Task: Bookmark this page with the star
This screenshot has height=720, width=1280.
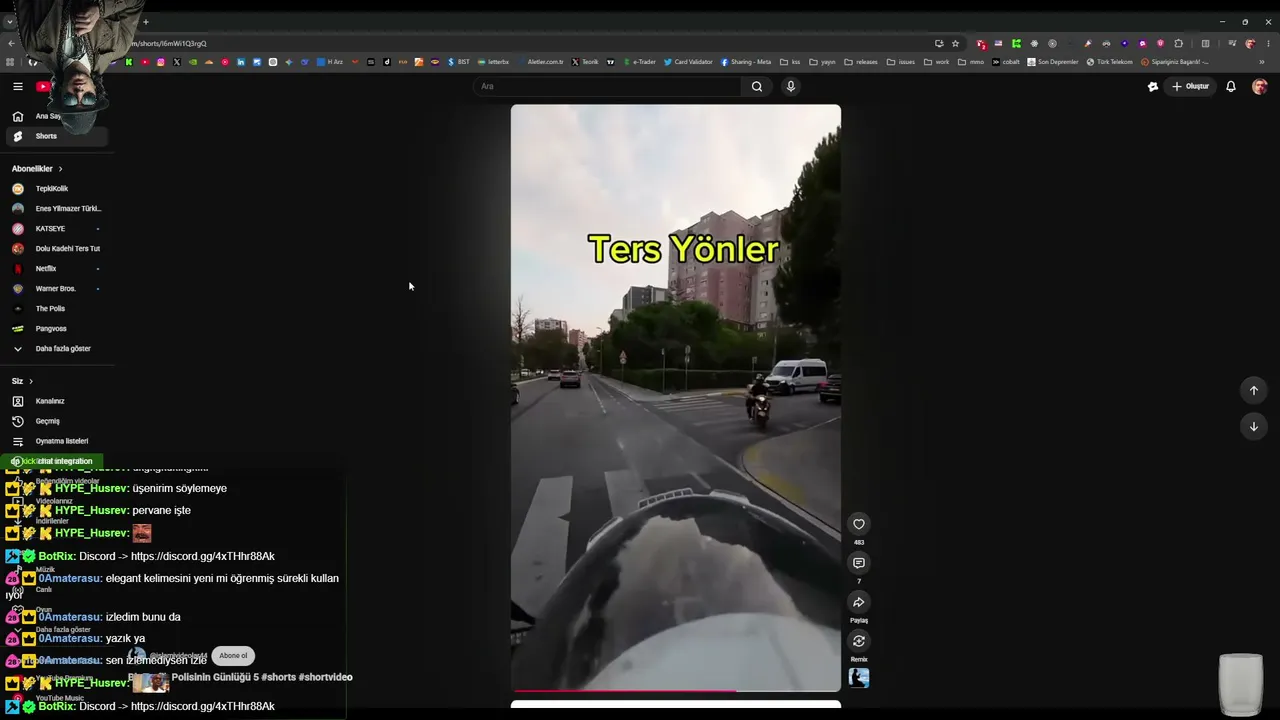Action: (955, 44)
